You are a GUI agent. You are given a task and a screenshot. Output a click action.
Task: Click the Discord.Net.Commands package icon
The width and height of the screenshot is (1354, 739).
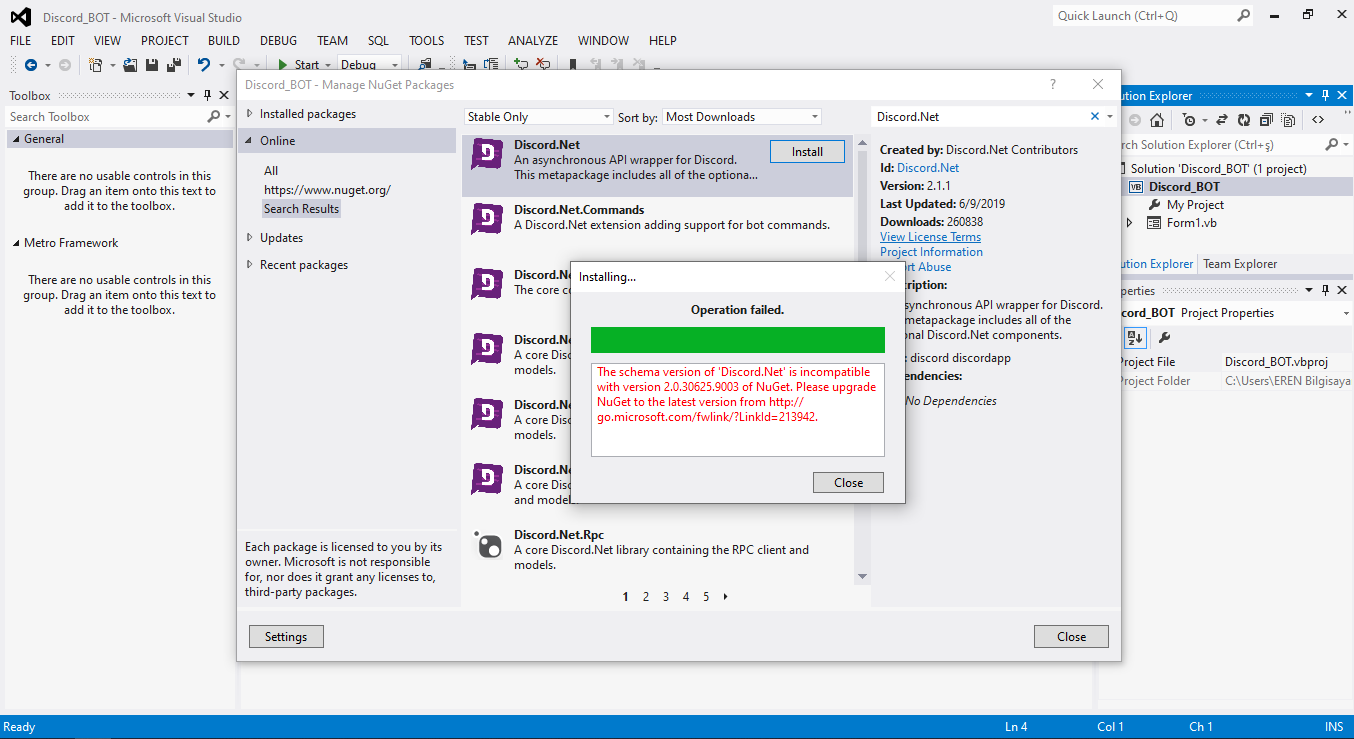pyautogui.click(x=487, y=219)
